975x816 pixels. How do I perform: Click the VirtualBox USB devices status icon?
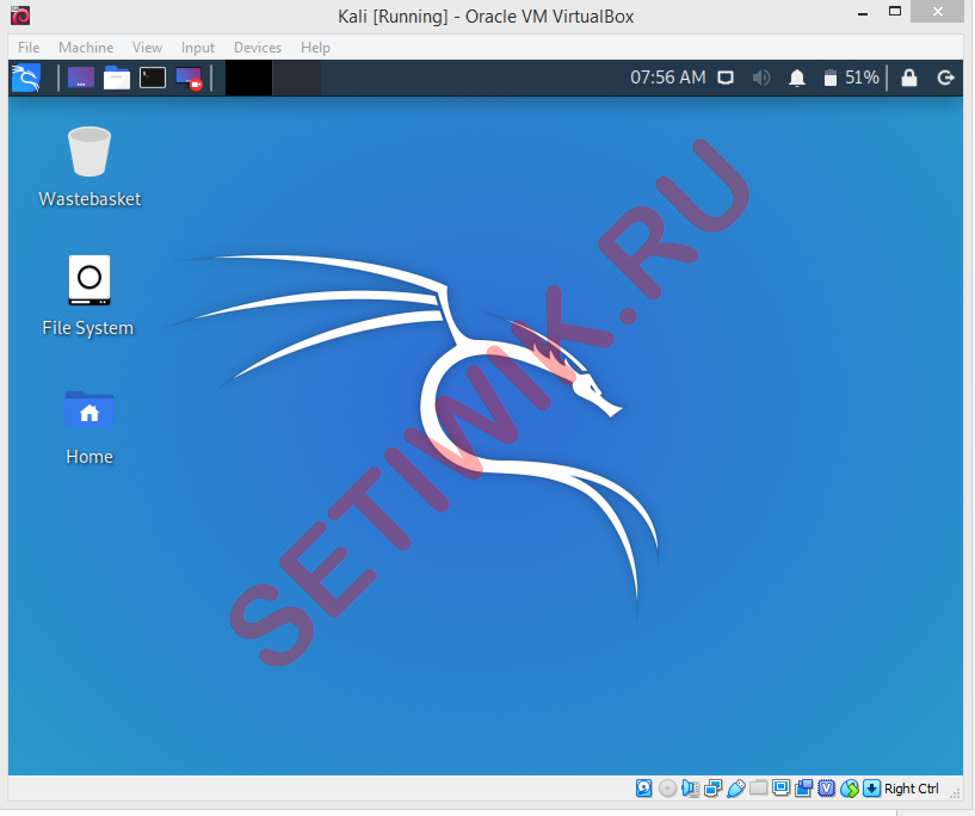[736, 788]
